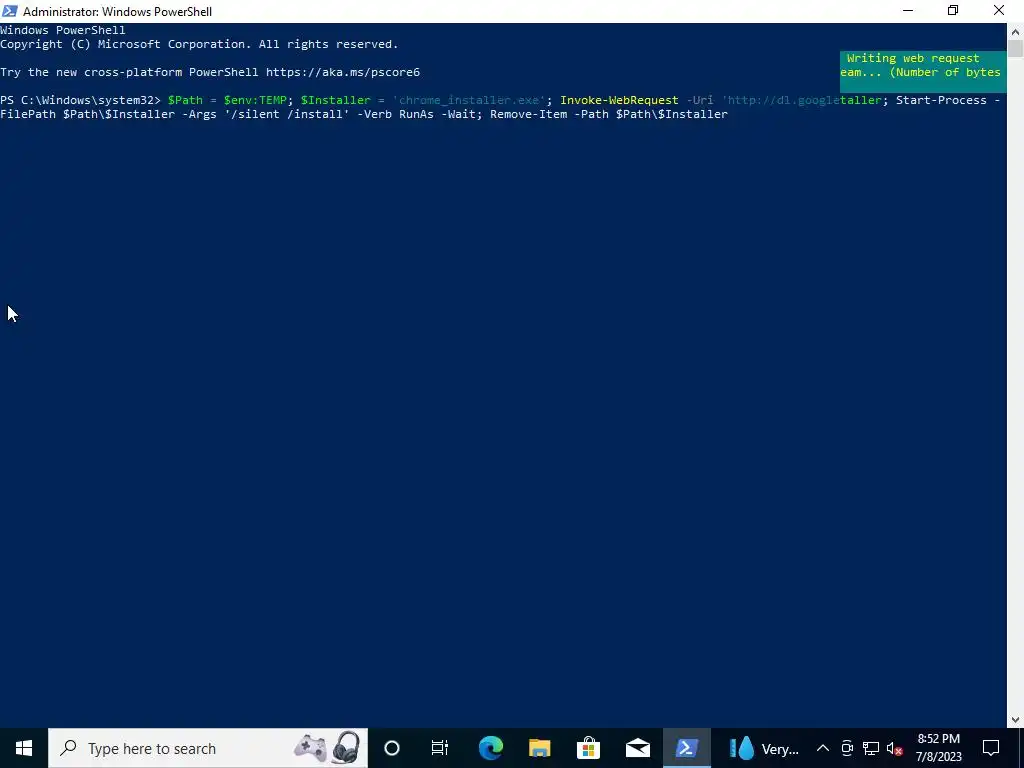Open the Windows Start menu
The width and height of the screenshot is (1024, 768).
(24, 748)
